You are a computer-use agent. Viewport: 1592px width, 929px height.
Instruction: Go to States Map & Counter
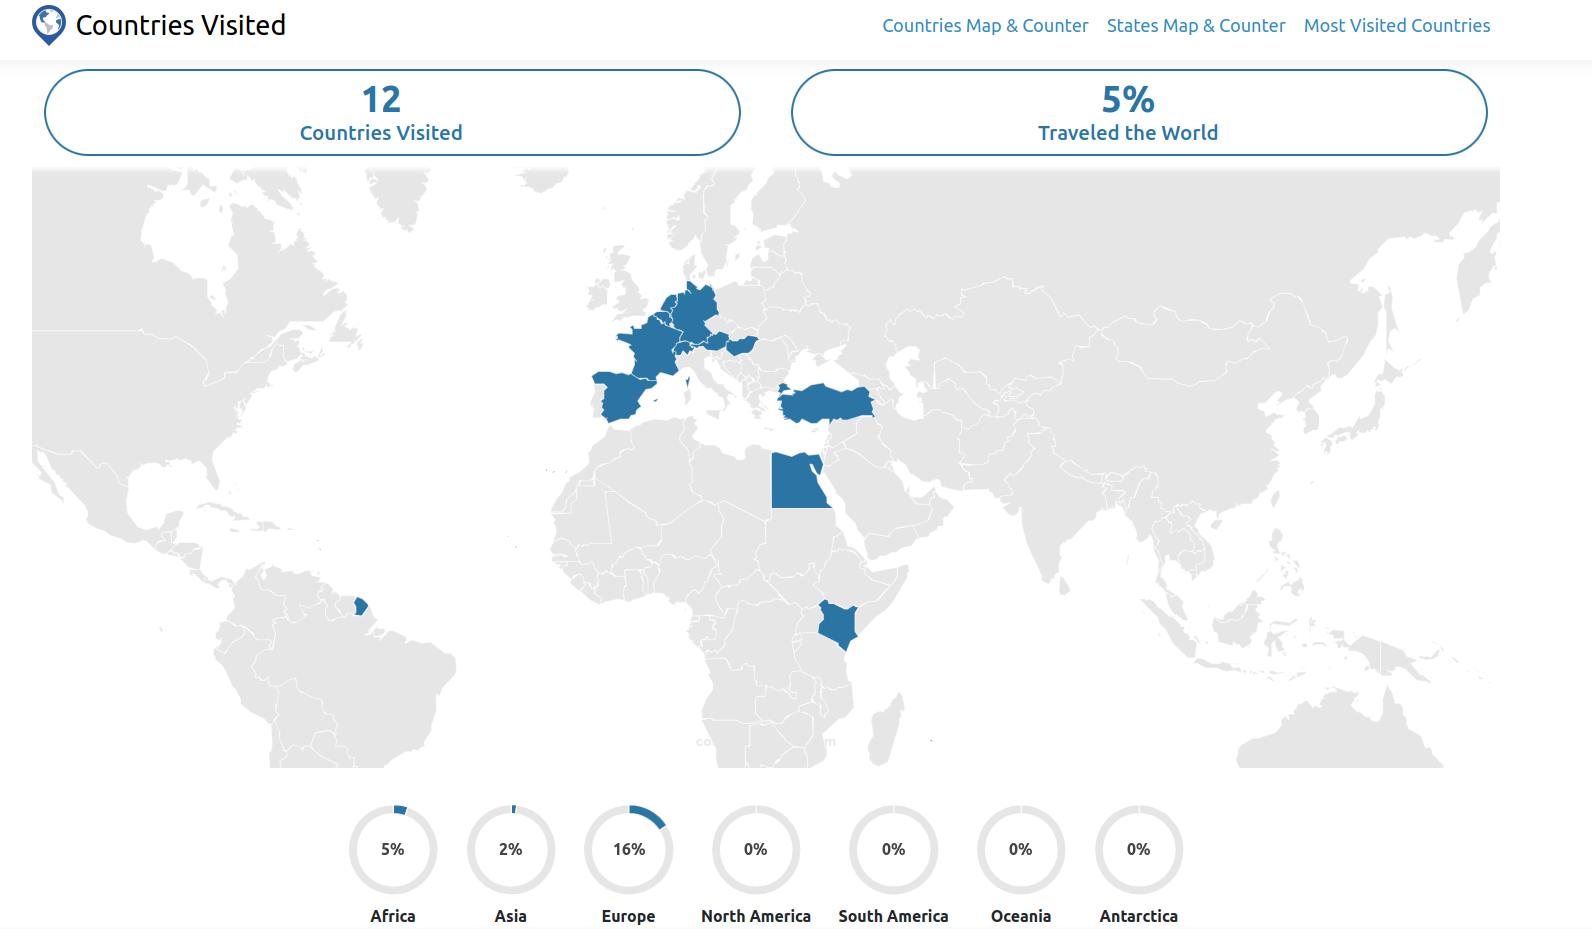click(x=1195, y=26)
